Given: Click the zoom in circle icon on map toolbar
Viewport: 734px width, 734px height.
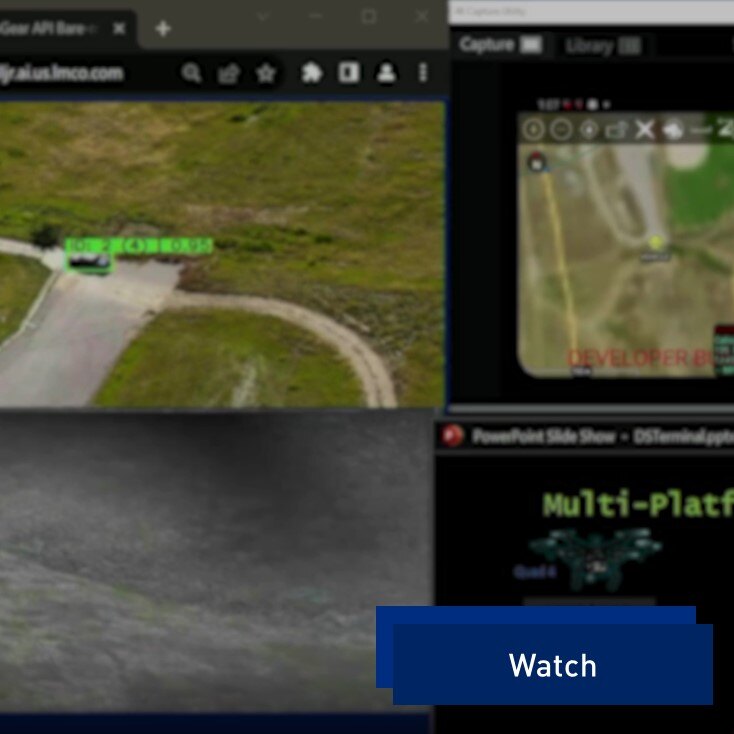Looking at the screenshot, I should pyautogui.click(x=534, y=129).
